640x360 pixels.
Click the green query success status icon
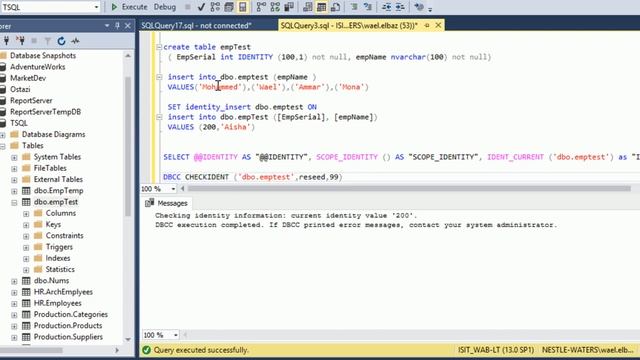coord(146,350)
